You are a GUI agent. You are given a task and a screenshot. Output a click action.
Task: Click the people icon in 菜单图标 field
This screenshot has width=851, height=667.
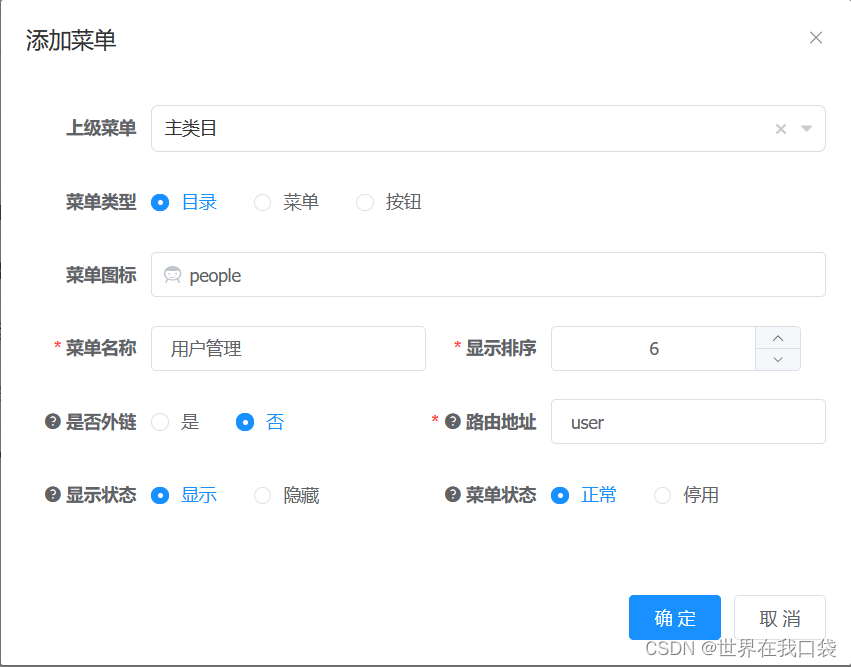point(174,275)
